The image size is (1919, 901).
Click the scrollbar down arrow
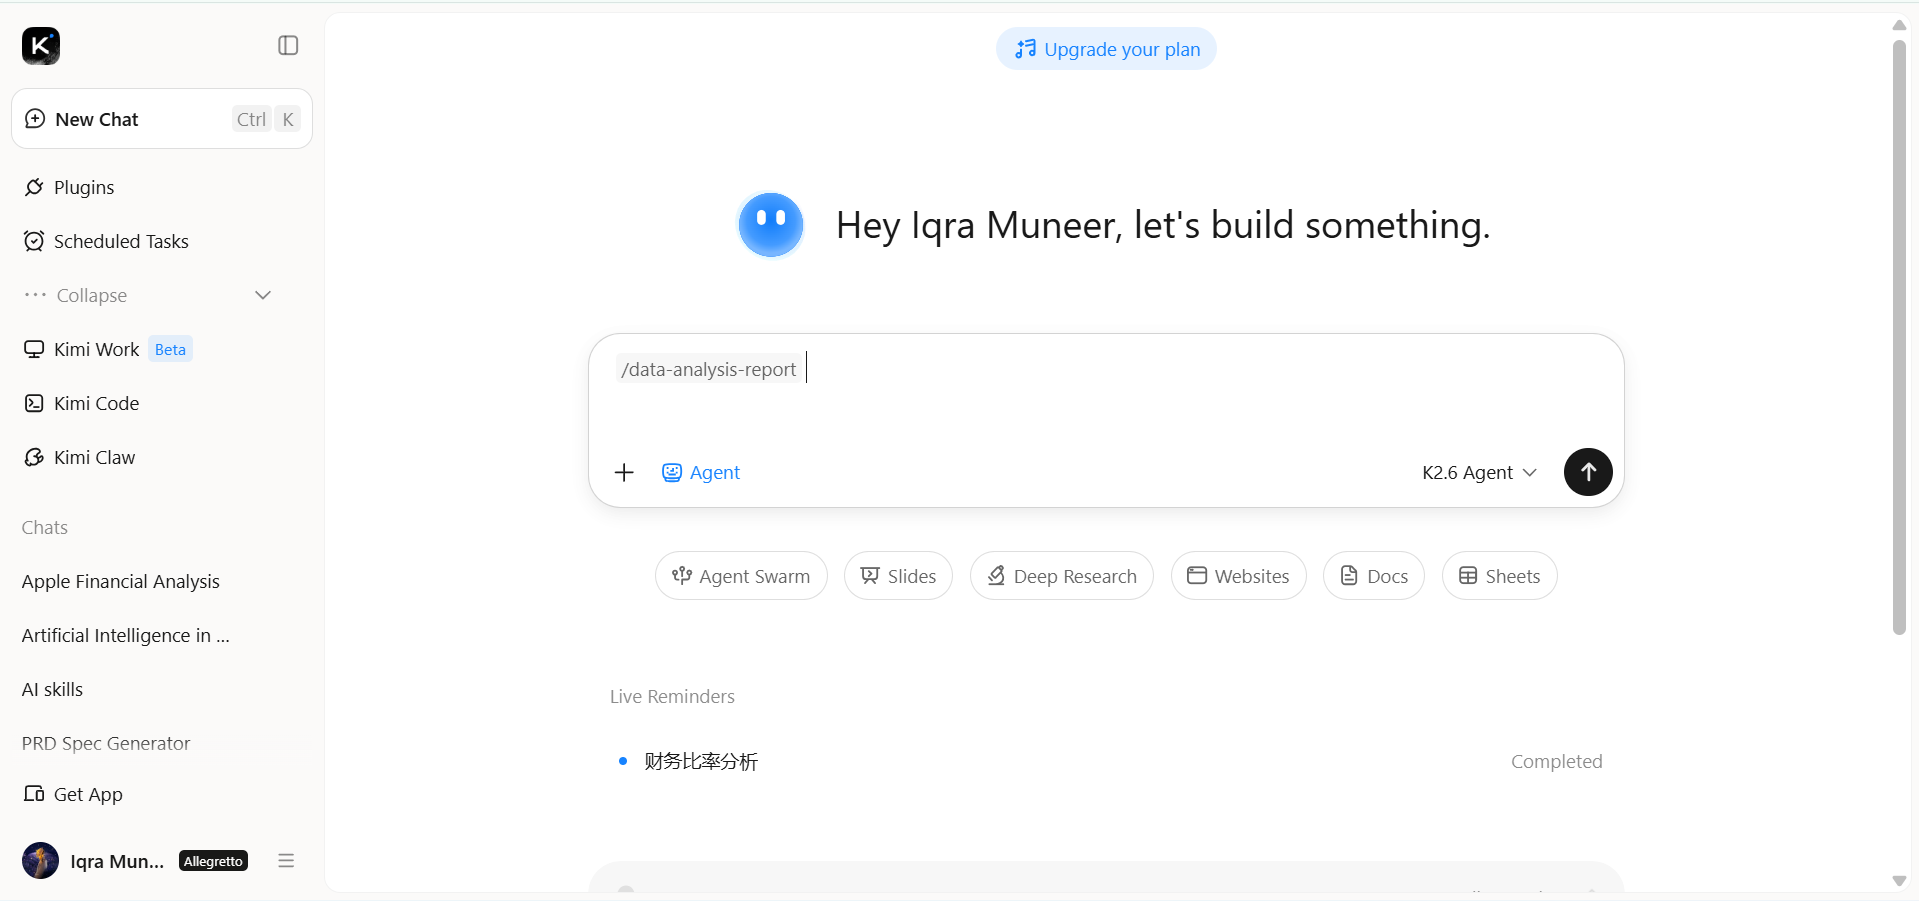coord(1899,881)
